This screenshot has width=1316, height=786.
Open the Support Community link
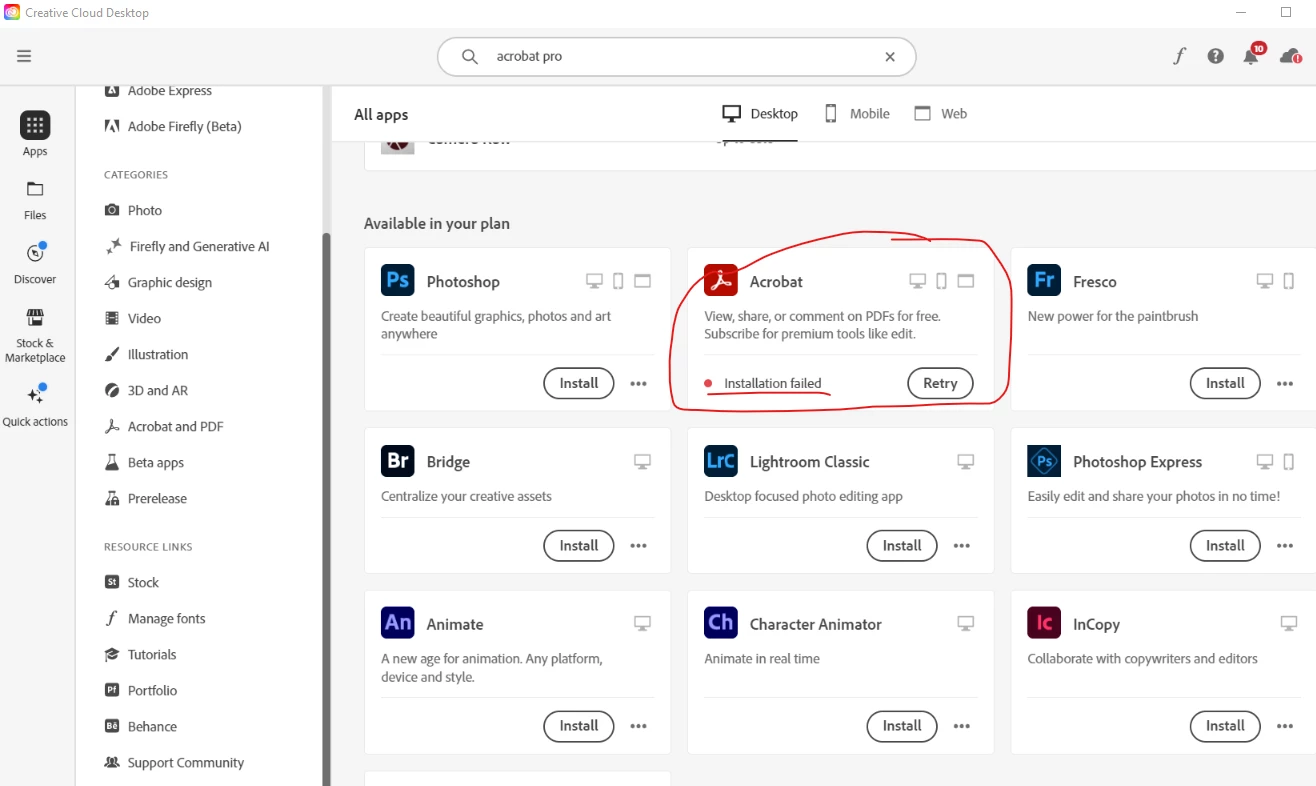click(x=174, y=762)
